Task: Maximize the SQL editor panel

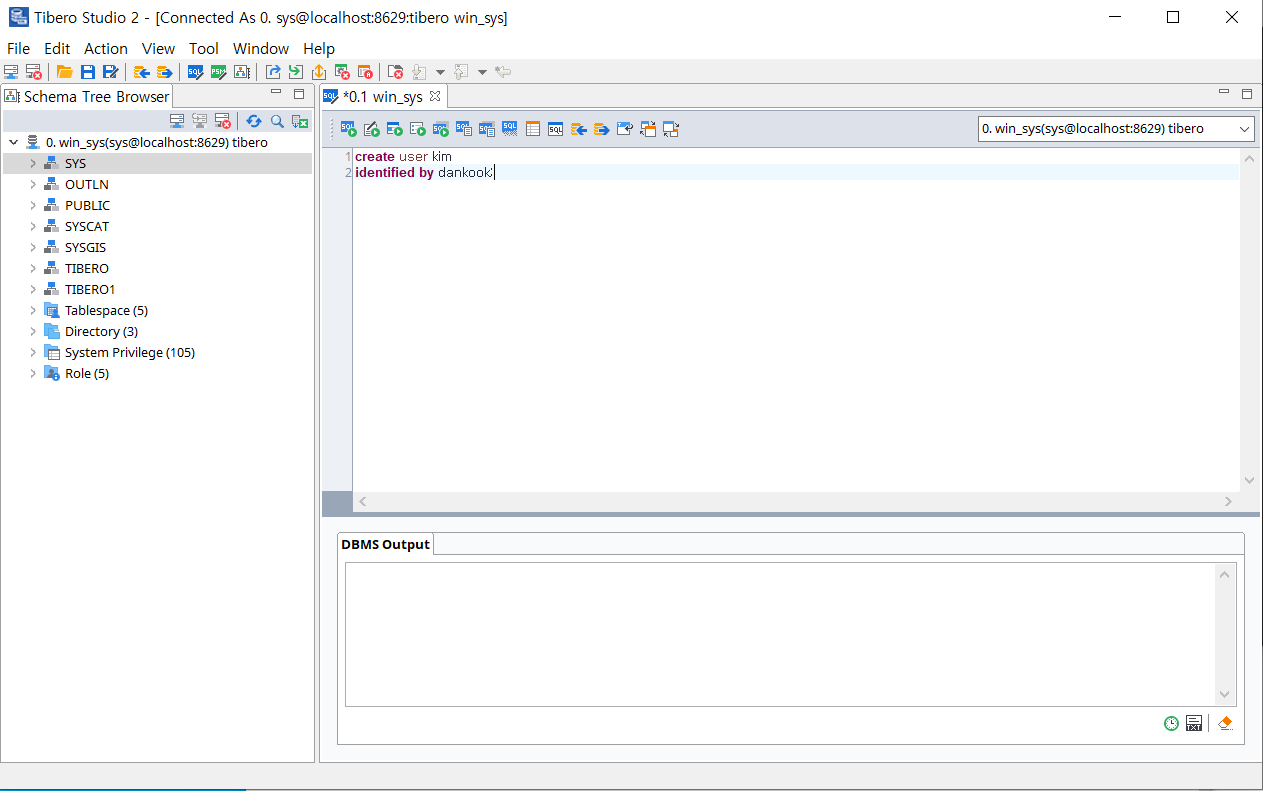Action: pos(1247,94)
